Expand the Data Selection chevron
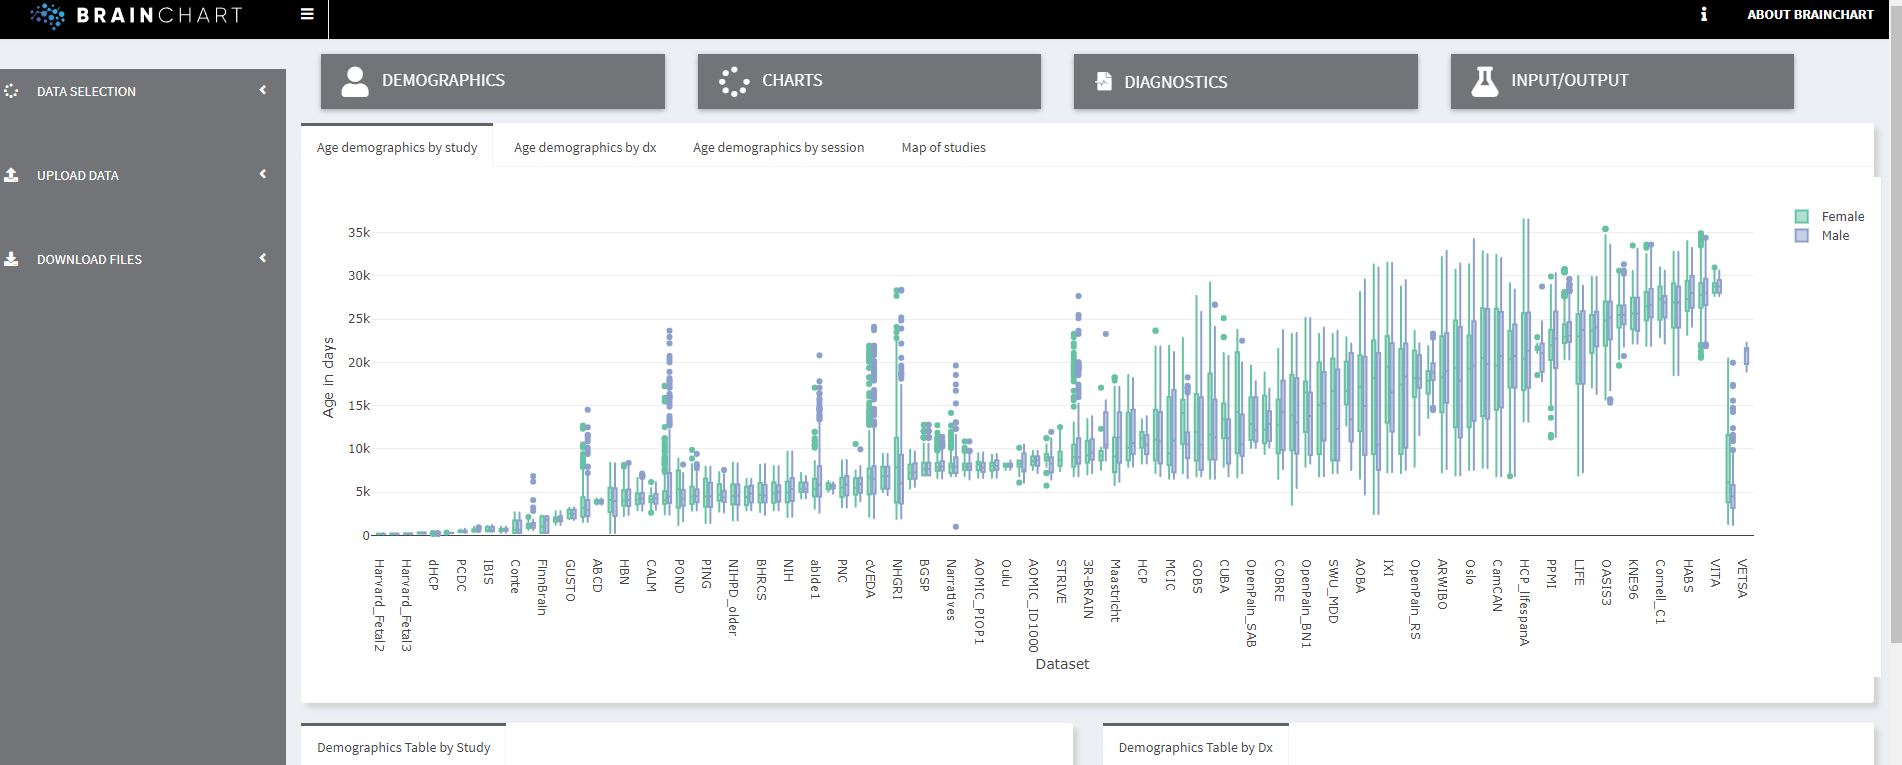Viewport: 1902px width, 765px height. click(263, 90)
